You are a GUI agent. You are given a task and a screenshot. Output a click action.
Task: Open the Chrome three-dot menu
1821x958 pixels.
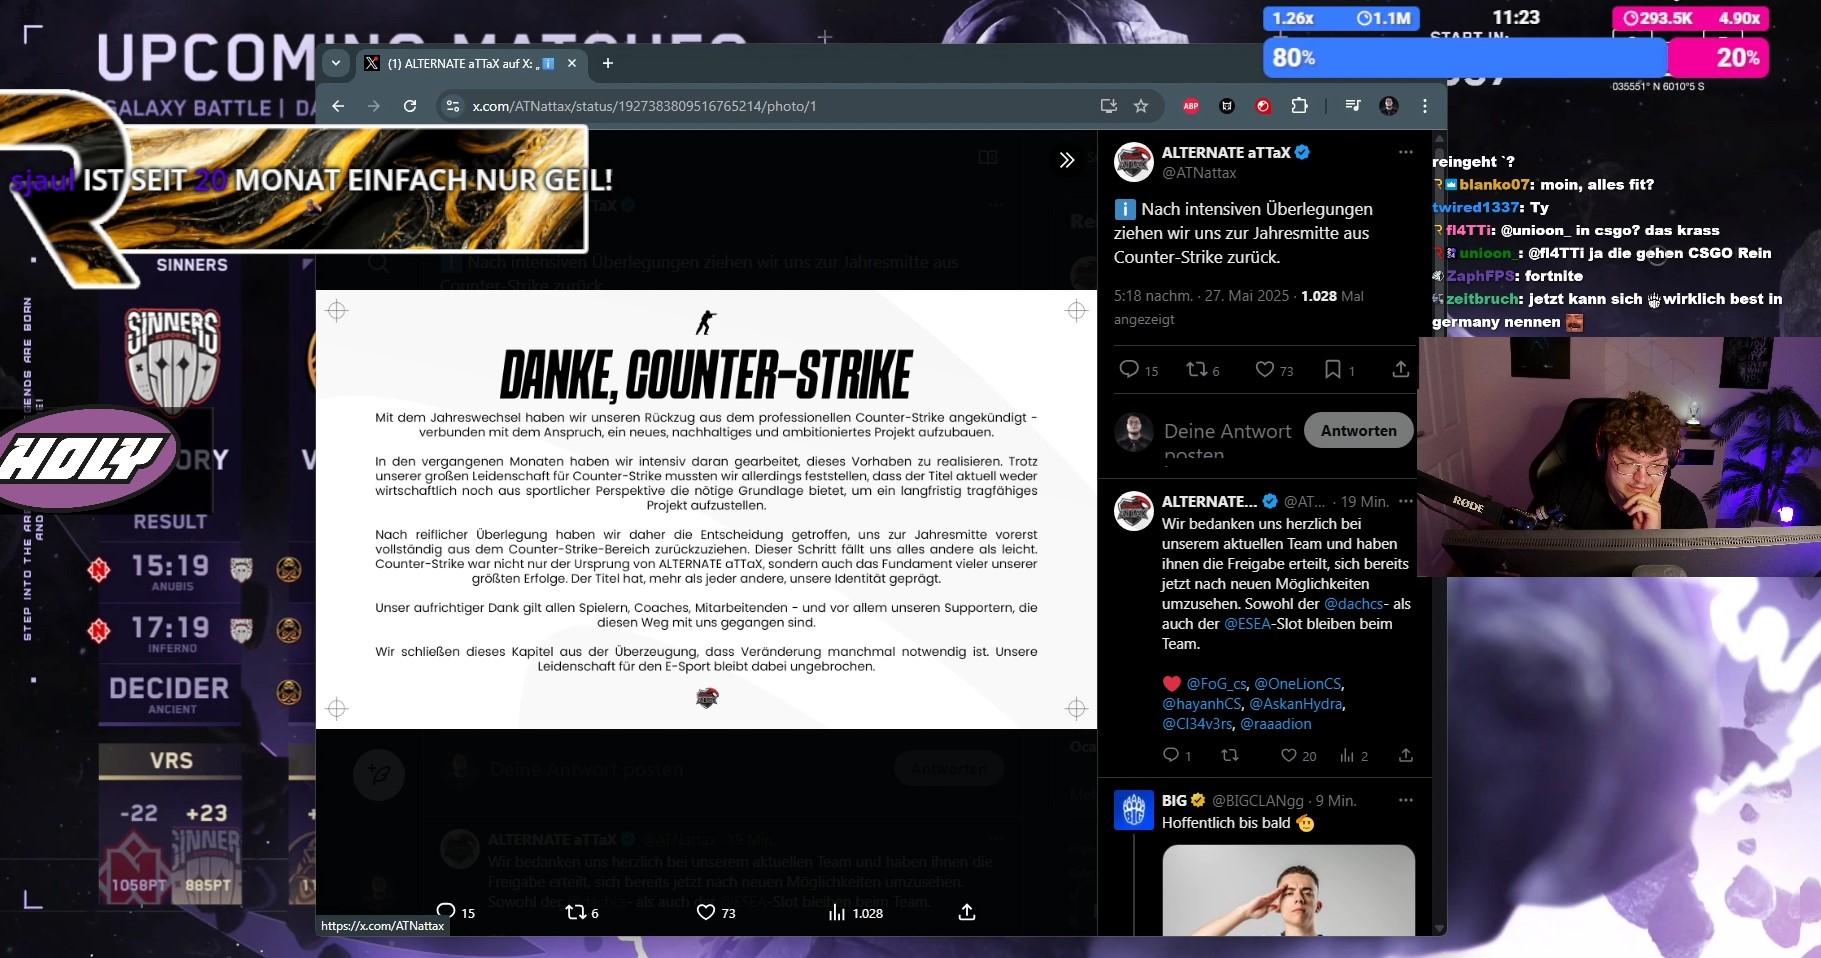tap(1425, 106)
